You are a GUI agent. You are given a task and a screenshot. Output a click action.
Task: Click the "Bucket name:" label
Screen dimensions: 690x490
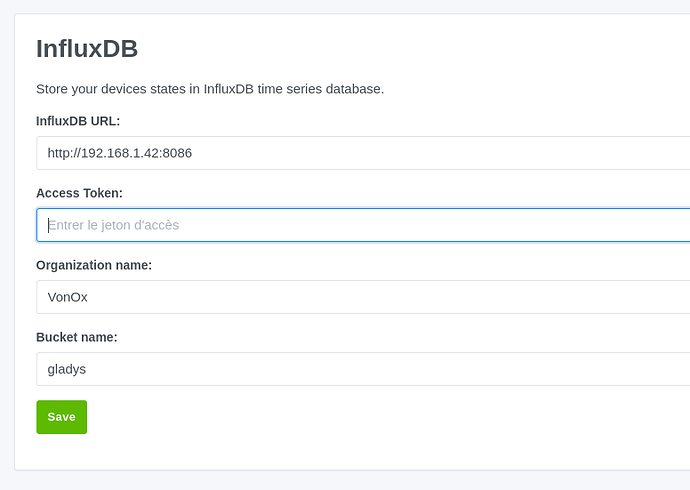77,337
